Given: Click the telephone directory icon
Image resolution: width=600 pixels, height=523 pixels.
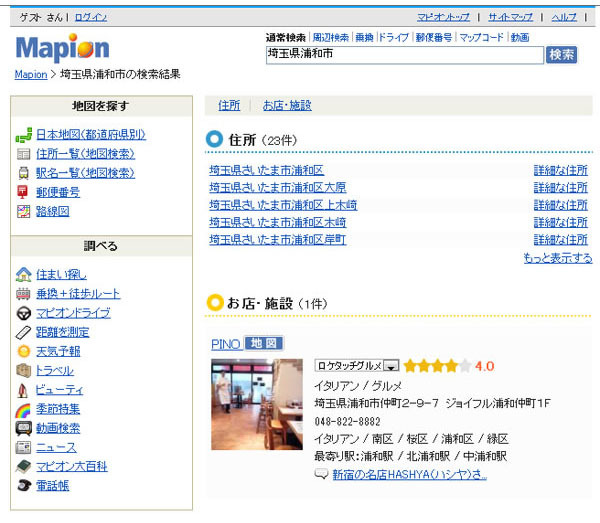Looking at the screenshot, I should 24,486.
